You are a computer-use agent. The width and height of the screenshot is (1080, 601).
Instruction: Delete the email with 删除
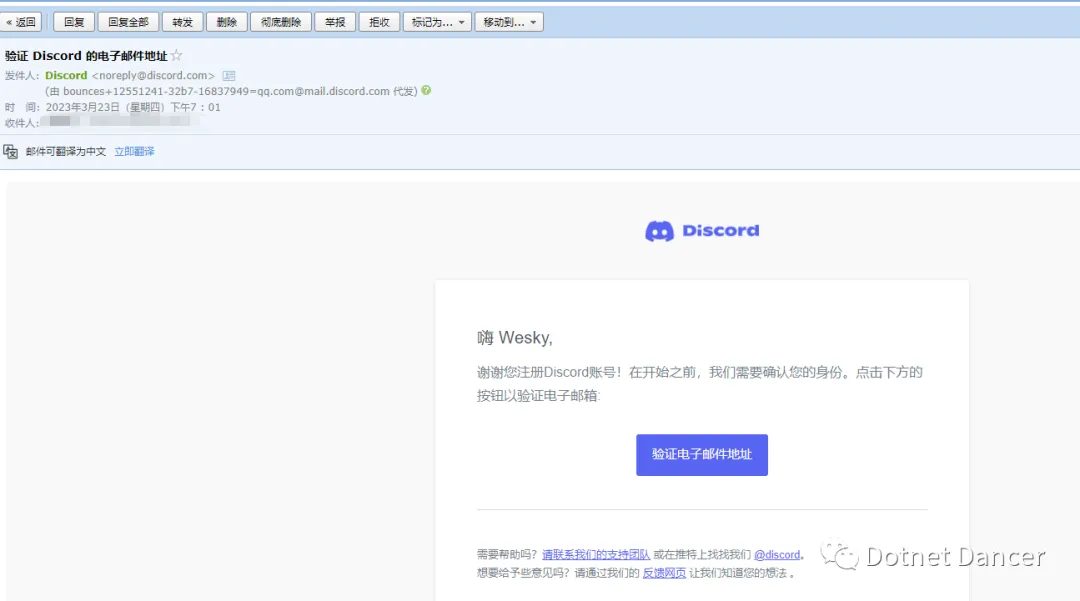click(x=227, y=22)
